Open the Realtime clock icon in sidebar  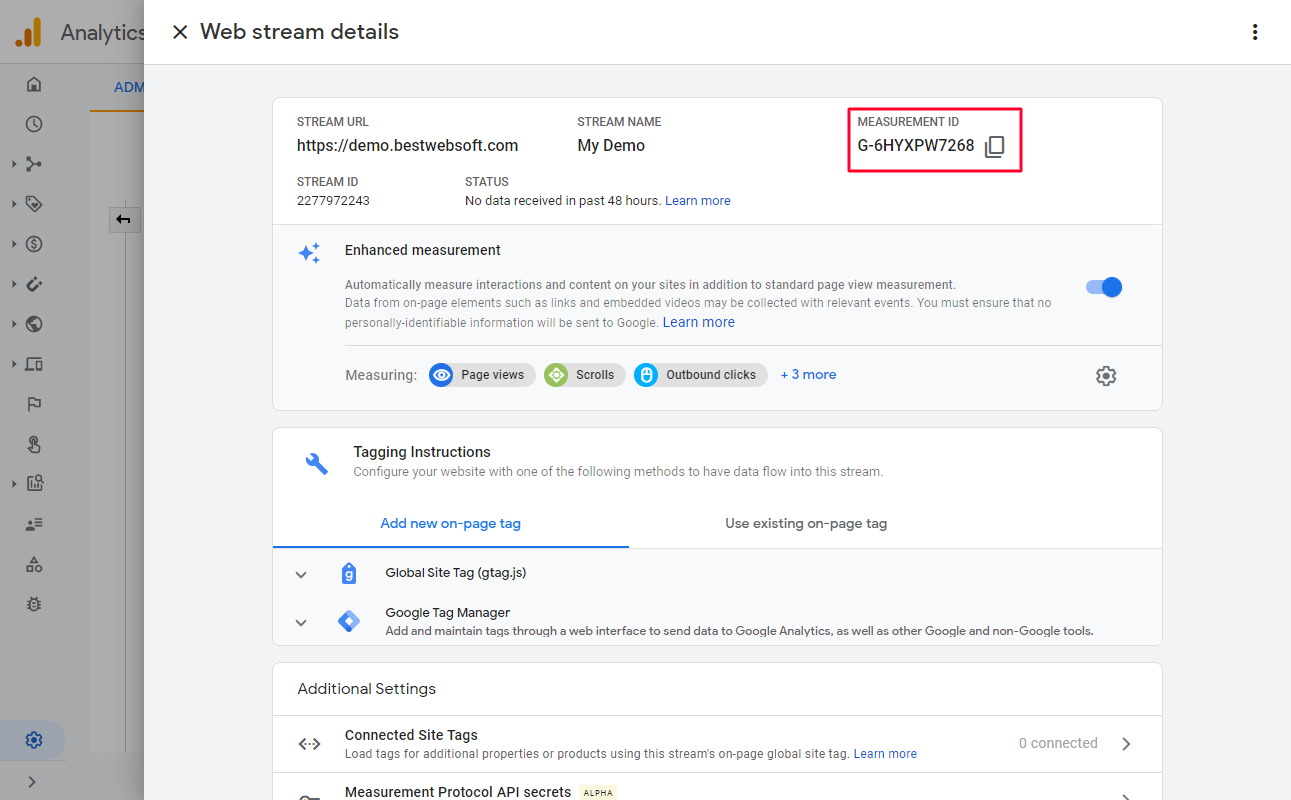34,124
